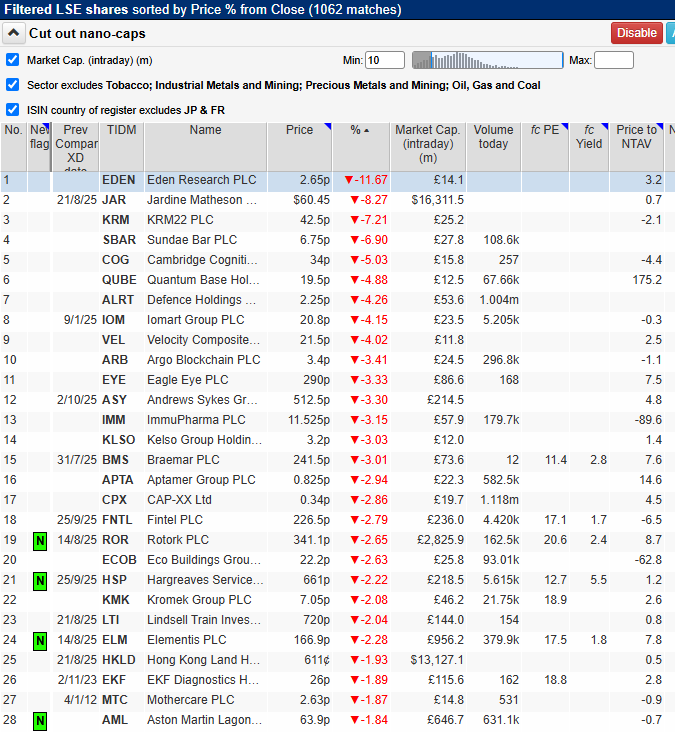Open the green N news flag for Rotork
The image size is (675, 732).
coord(40,541)
